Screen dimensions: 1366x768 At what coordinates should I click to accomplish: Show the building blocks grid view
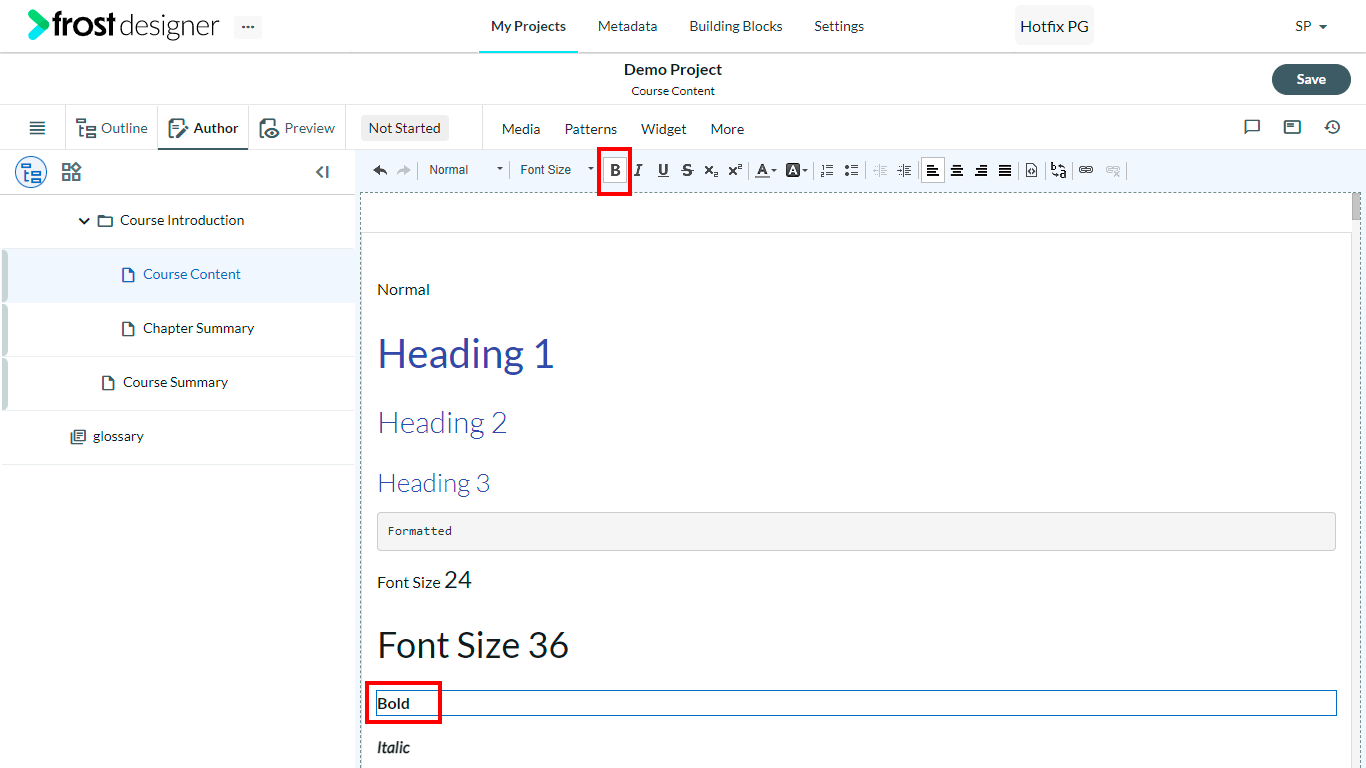click(71, 172)
